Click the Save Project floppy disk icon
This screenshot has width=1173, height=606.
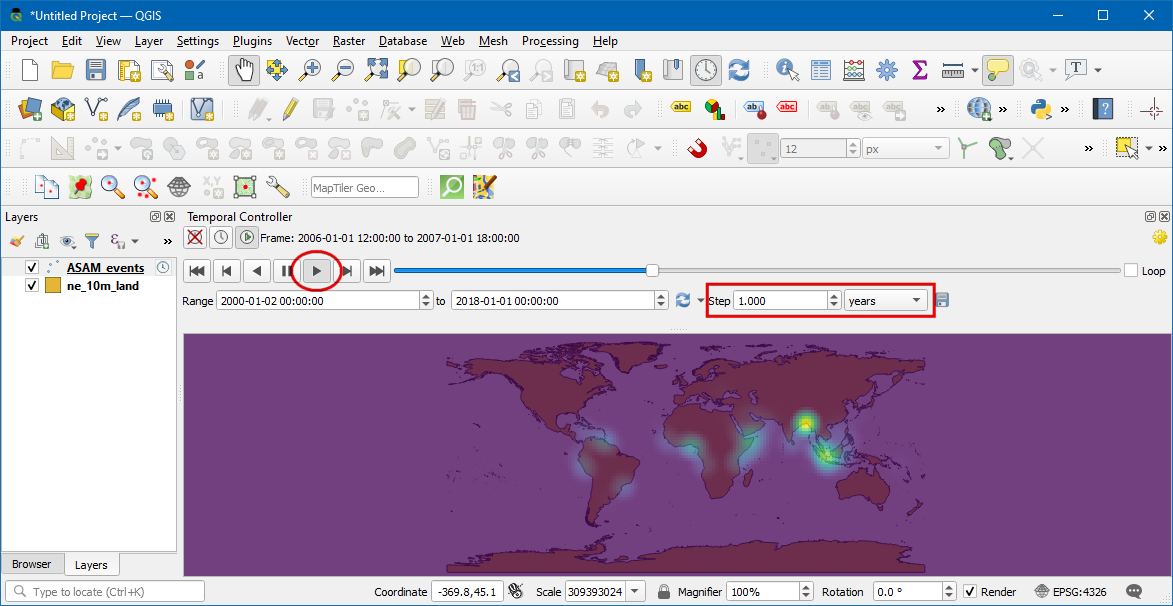[x=95, y=70]
